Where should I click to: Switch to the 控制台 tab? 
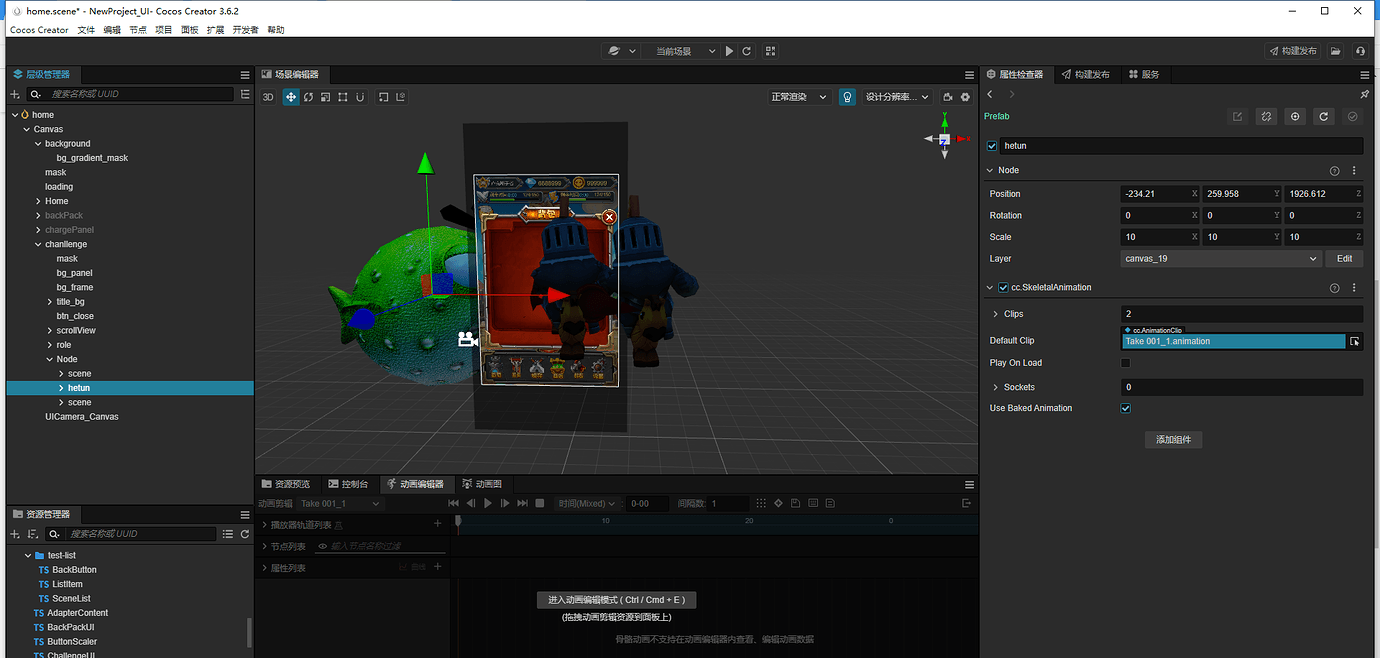click(x=349, y=483)
